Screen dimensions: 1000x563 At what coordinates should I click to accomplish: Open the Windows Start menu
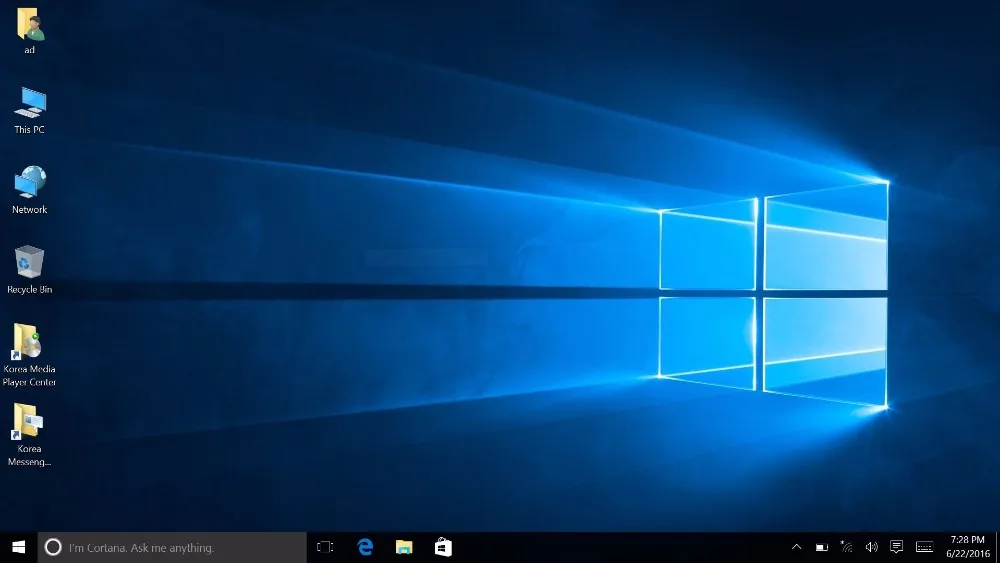pos(18,547)
